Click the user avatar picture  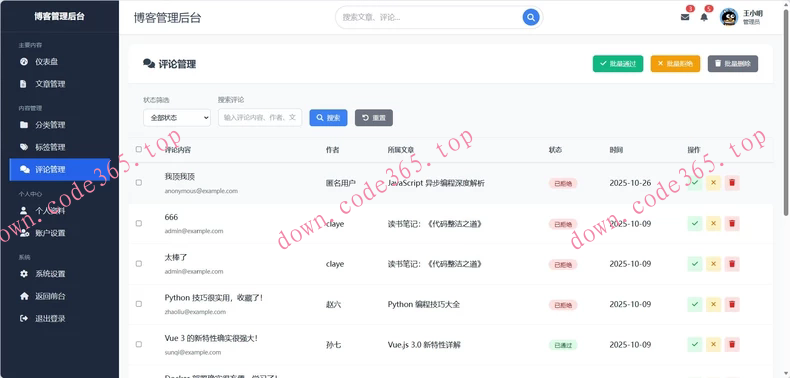pos(729,17)
